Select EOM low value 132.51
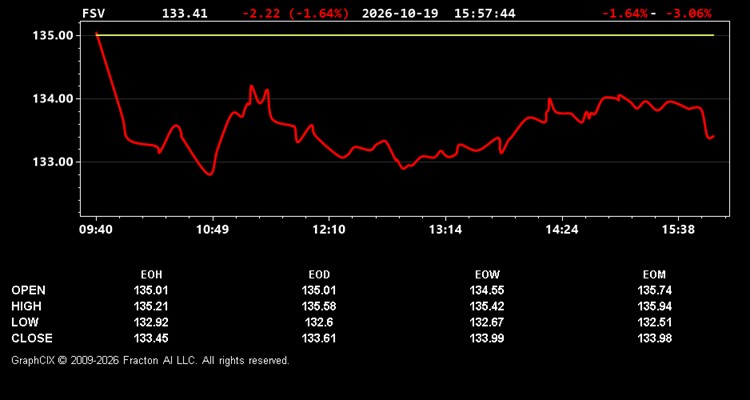 [x=654, y=322]
